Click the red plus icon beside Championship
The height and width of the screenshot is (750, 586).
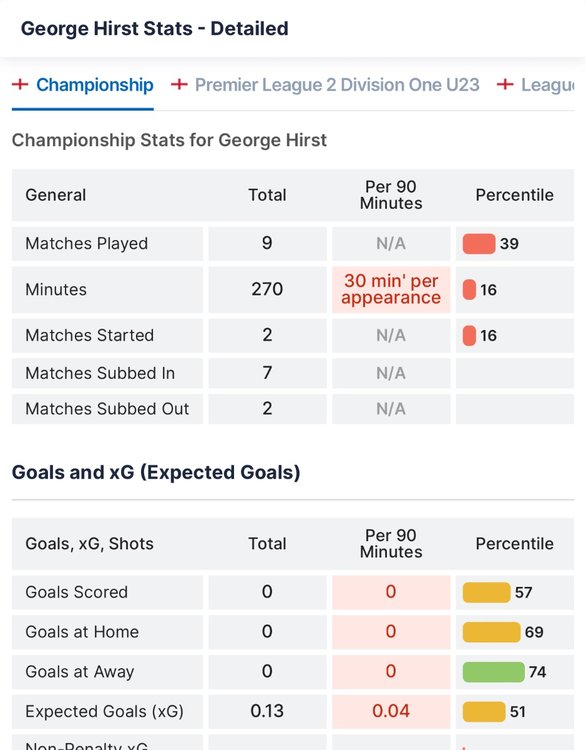click(20, 85)
